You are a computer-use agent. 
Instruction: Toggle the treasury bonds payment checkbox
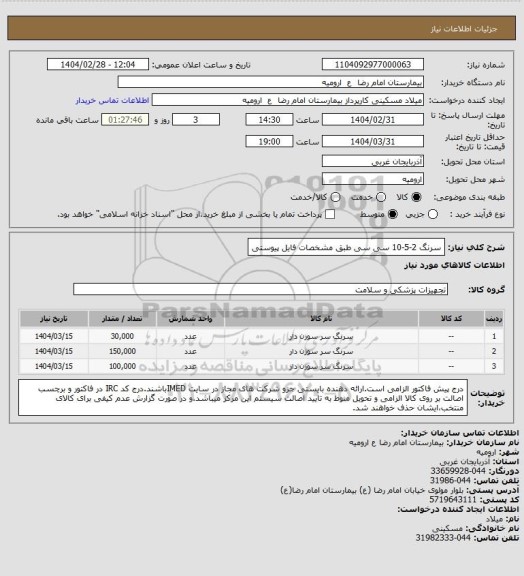(x=330, y=214)
